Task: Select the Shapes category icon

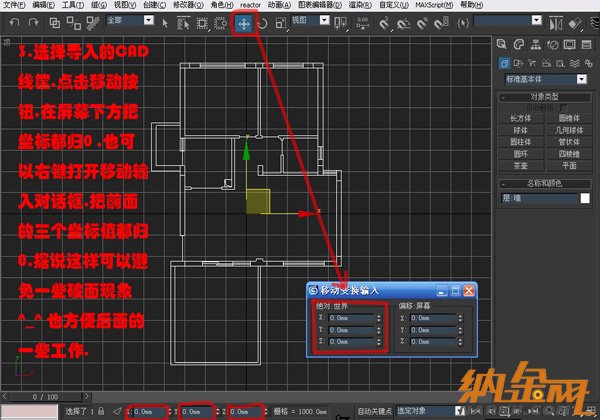Action: pos(518,63)
